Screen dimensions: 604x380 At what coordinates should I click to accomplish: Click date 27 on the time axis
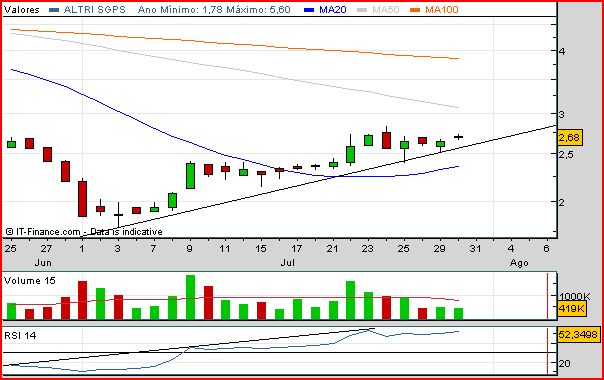[x=46, y=249]
